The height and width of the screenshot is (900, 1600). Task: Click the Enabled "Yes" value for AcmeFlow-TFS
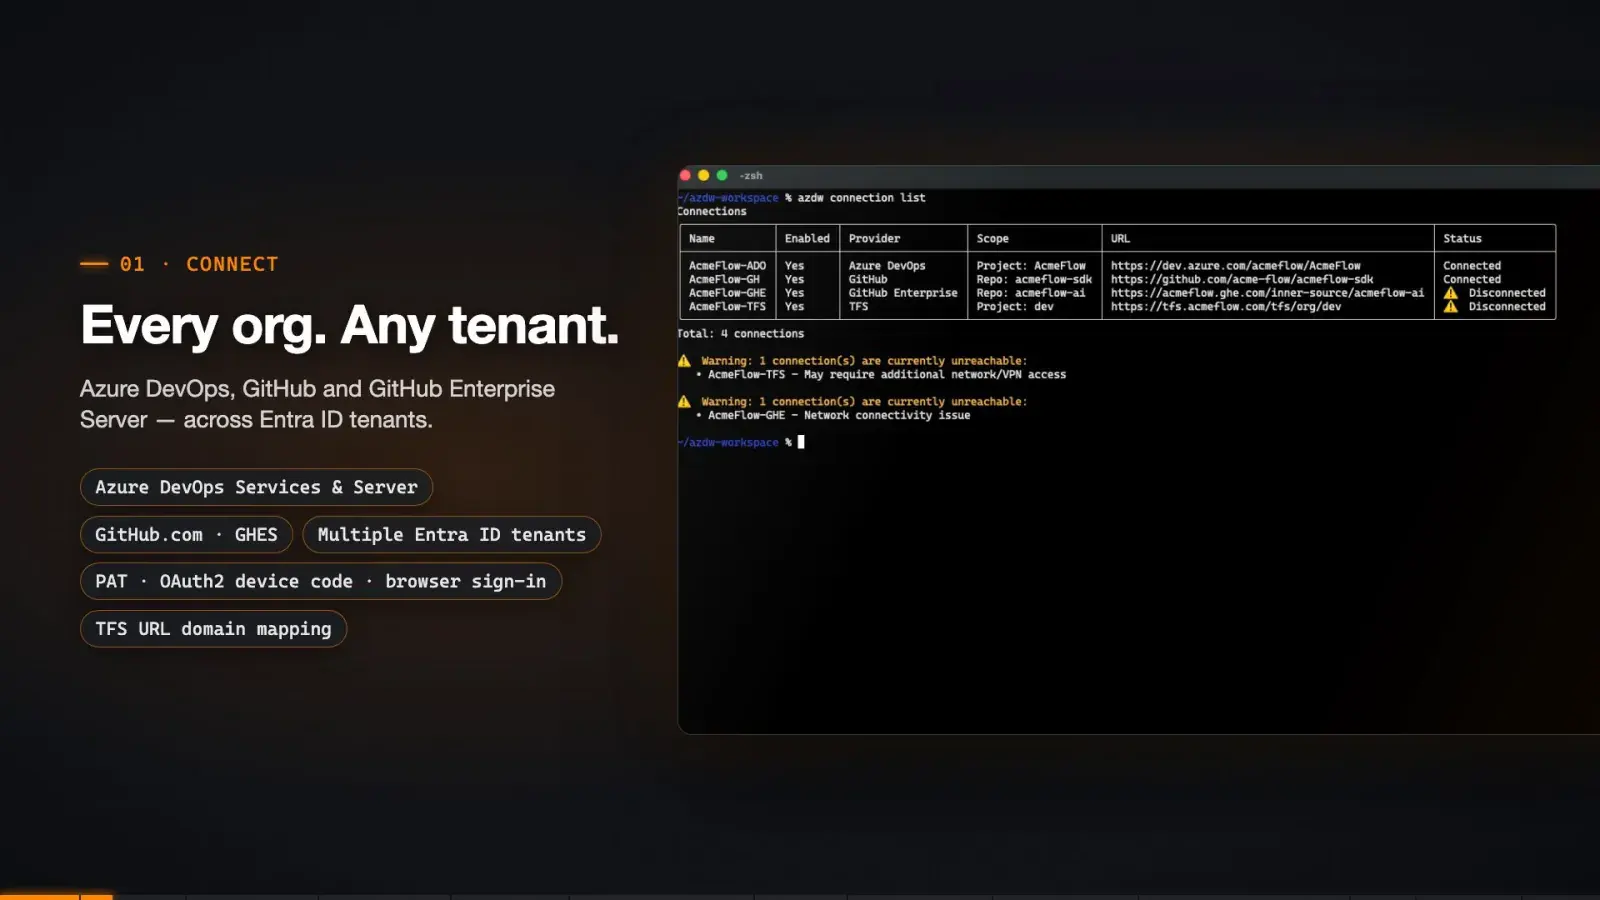794,307
